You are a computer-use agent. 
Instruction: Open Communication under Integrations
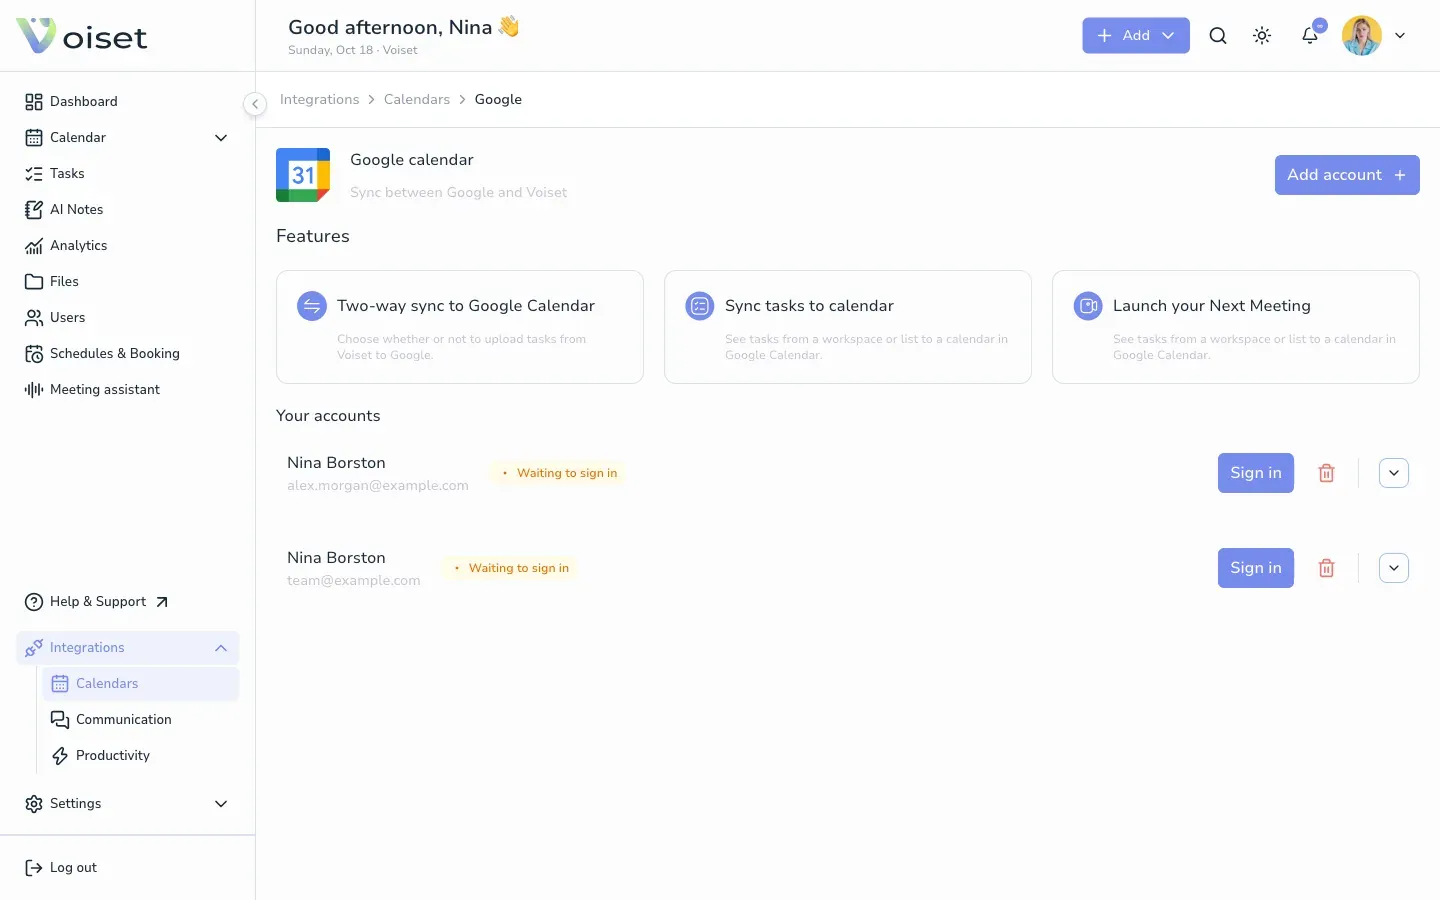pos(124,719)
